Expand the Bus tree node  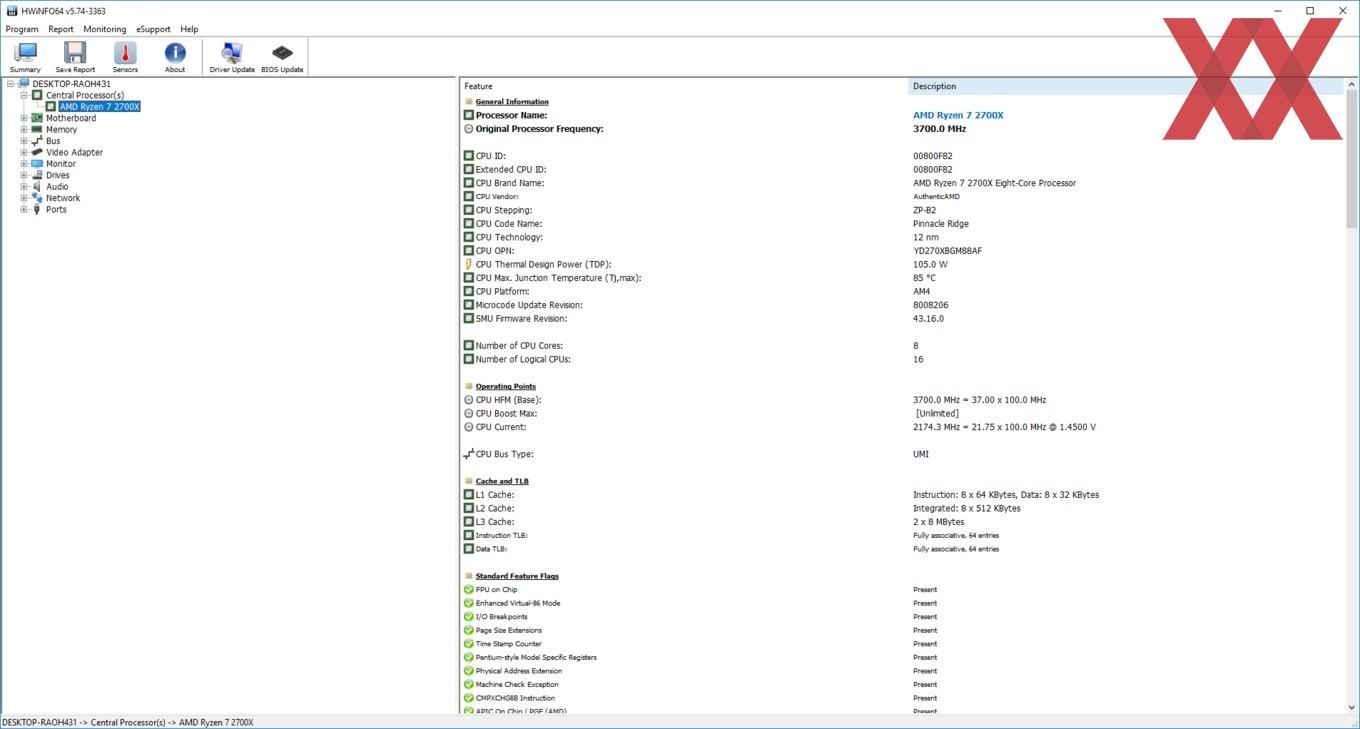coord(24,141)
